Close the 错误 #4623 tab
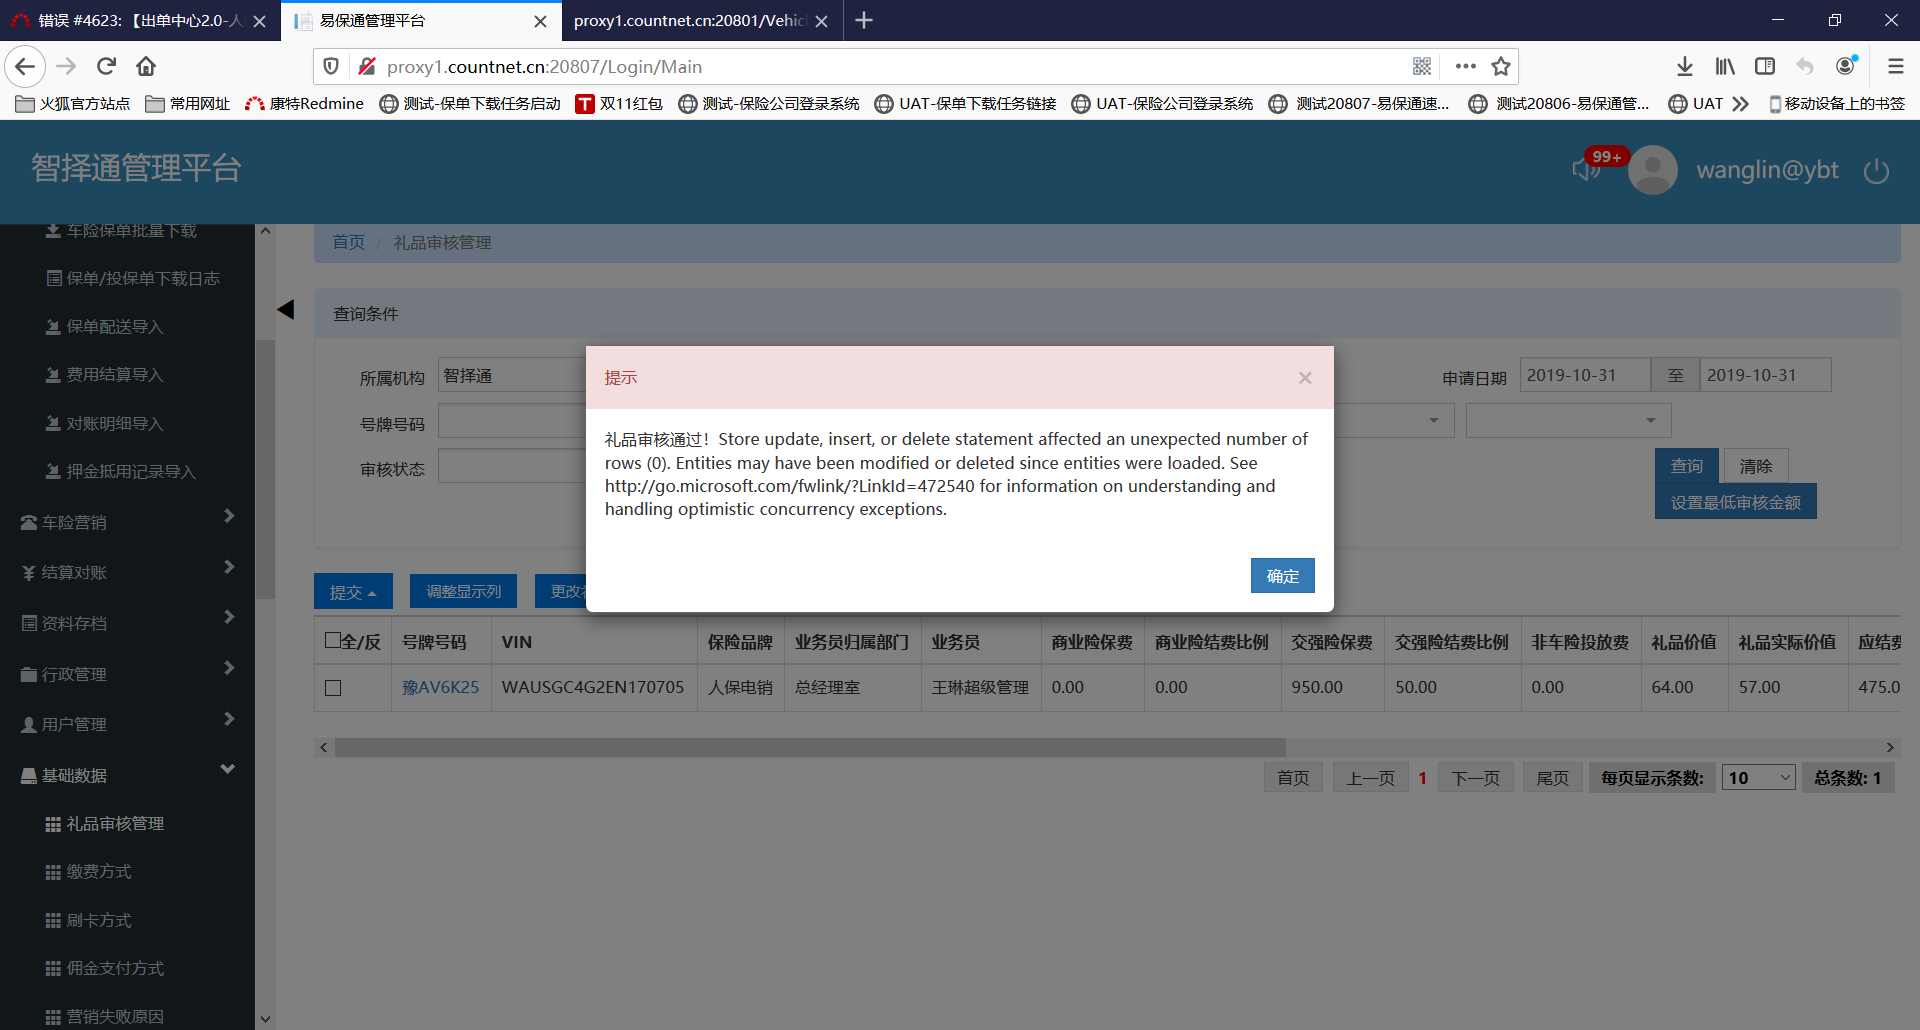Screen dimensions: 1920x1030 260,21
